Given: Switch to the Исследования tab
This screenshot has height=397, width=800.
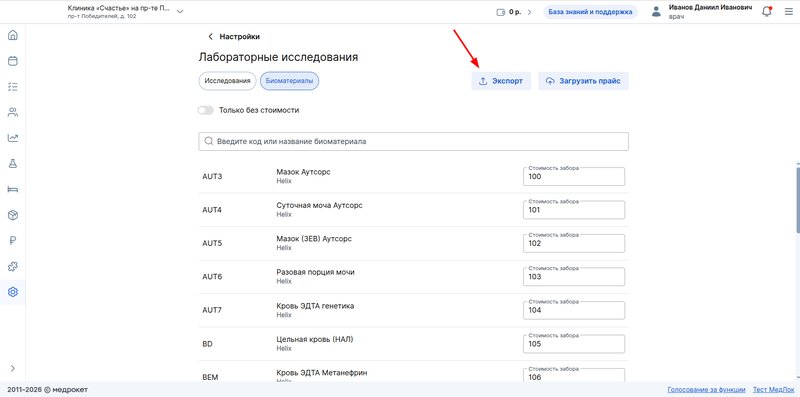Looking at the screenshot, I should 228,81.
